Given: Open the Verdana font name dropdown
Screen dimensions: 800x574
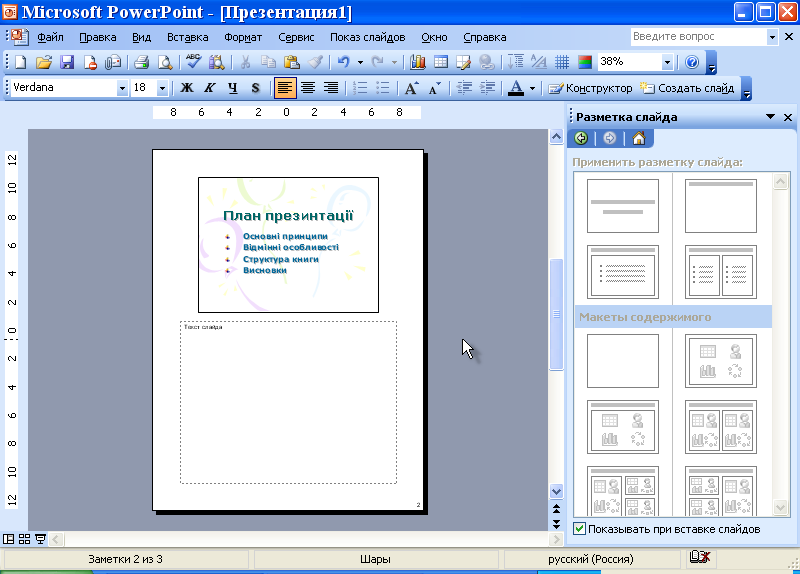Looking at the screenshot, I should click(122, 88).
